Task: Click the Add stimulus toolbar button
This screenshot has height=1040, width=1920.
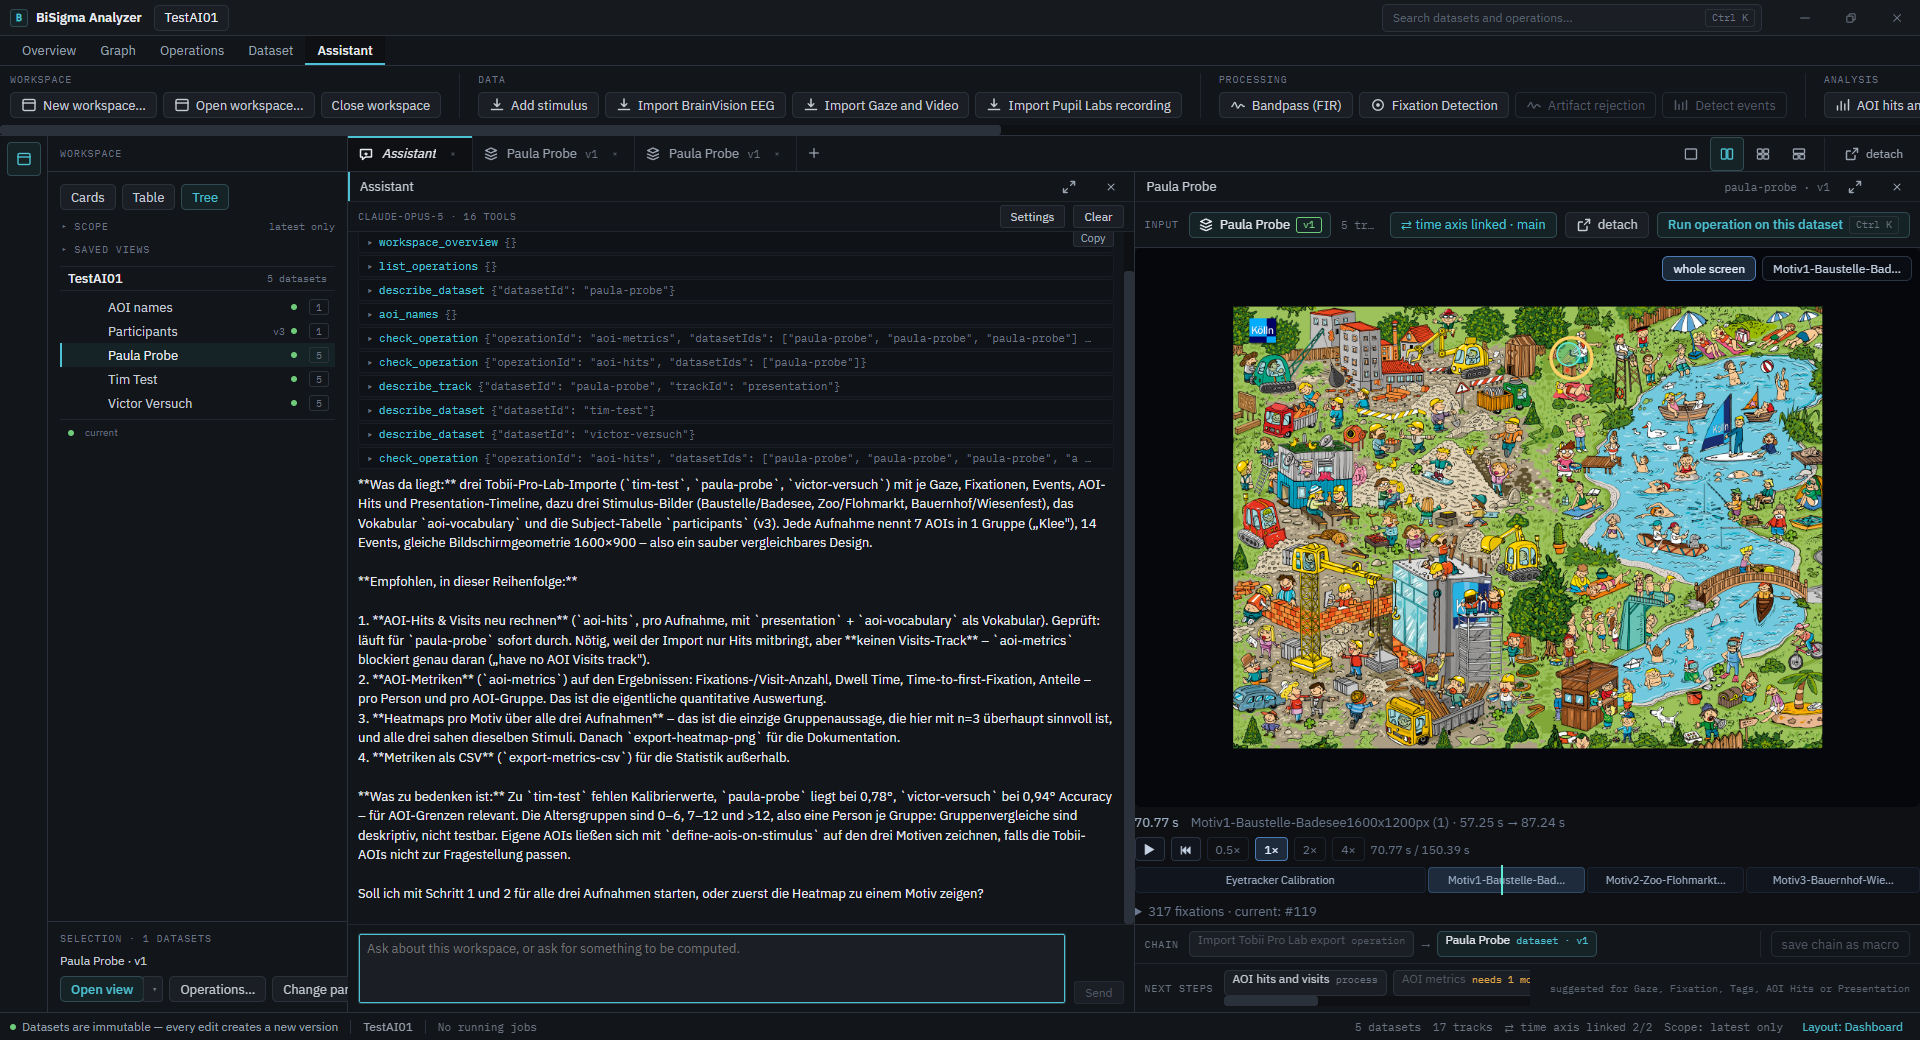Action: click(x=538, y=105)
